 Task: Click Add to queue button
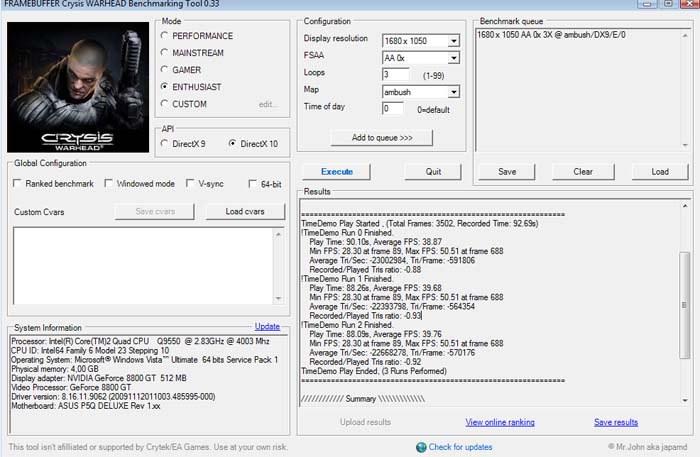pos(382,137)
